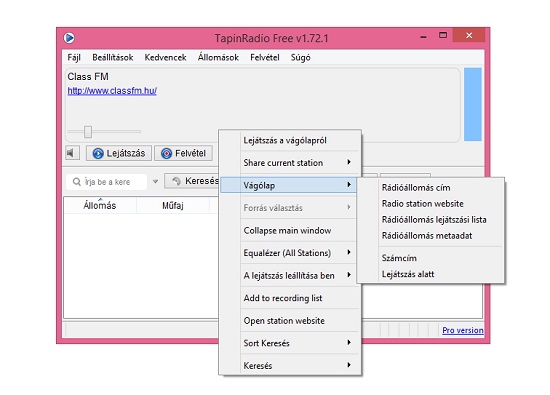Click the blue level meter bar
The width and height of the screenshot is (550, 395).
tap(472, 105)
